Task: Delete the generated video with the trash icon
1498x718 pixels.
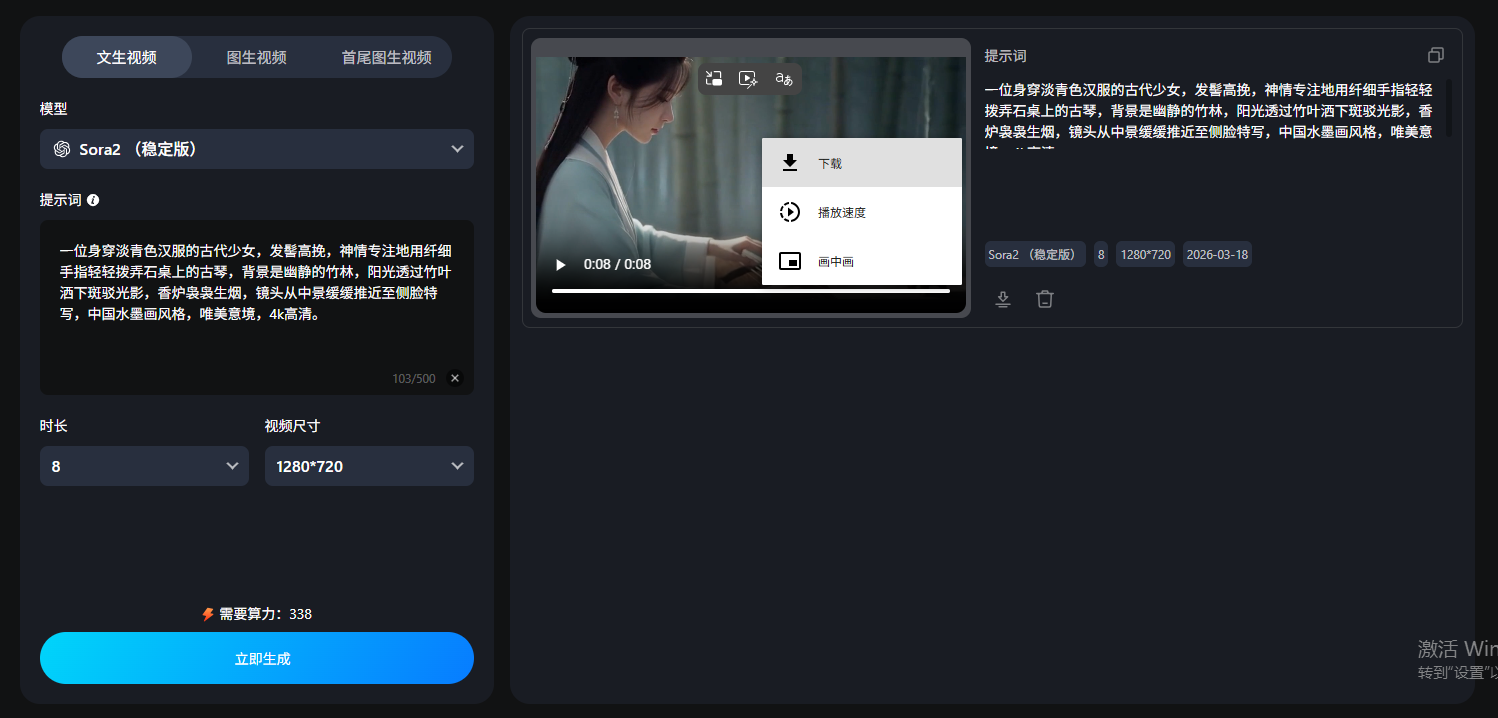Action: pos(1045,299)
